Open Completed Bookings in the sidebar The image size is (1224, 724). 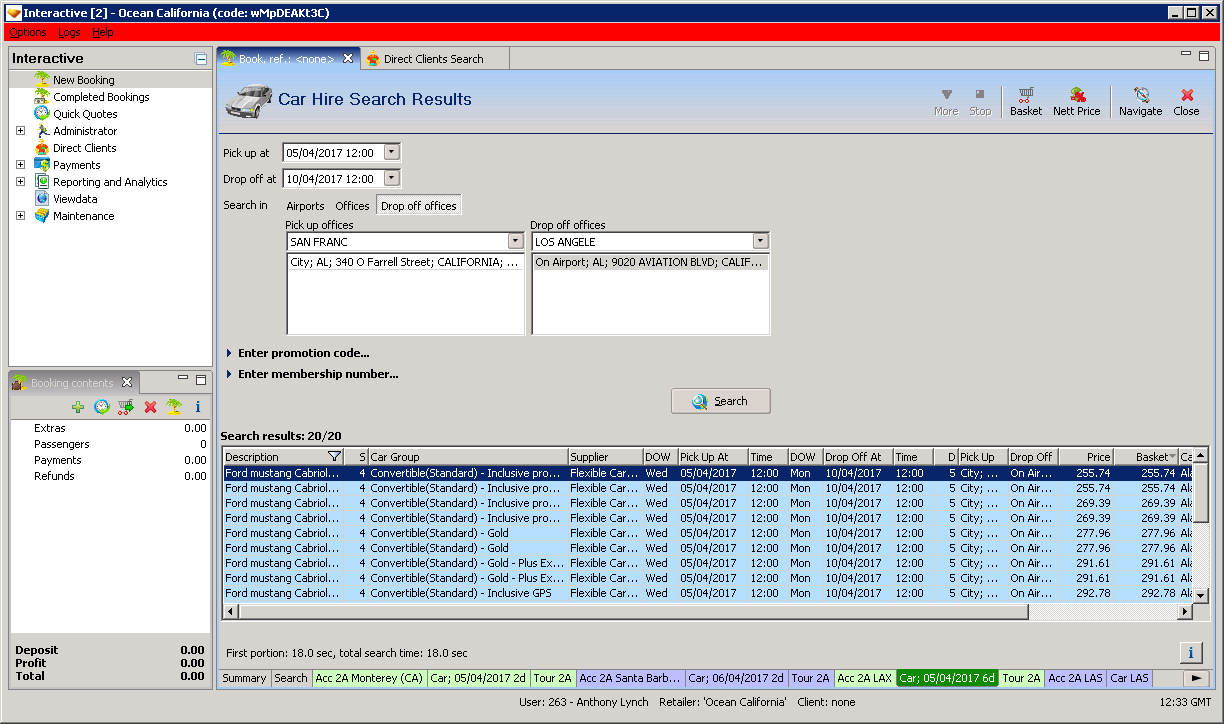click(x=101, y=97)
